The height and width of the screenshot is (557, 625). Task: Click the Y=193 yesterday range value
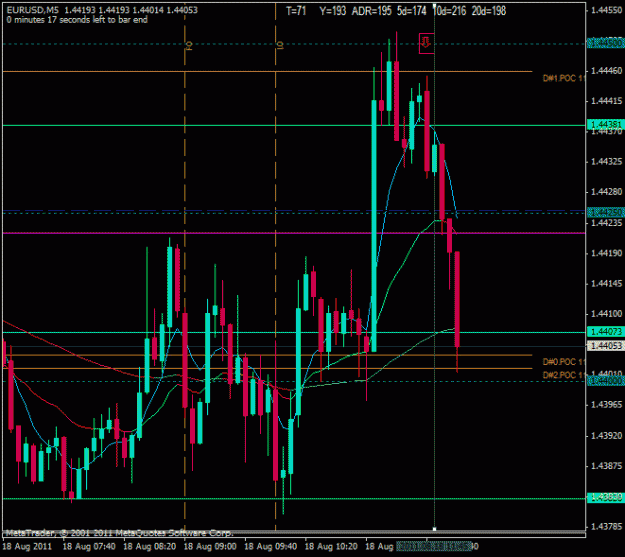[332, 11]
